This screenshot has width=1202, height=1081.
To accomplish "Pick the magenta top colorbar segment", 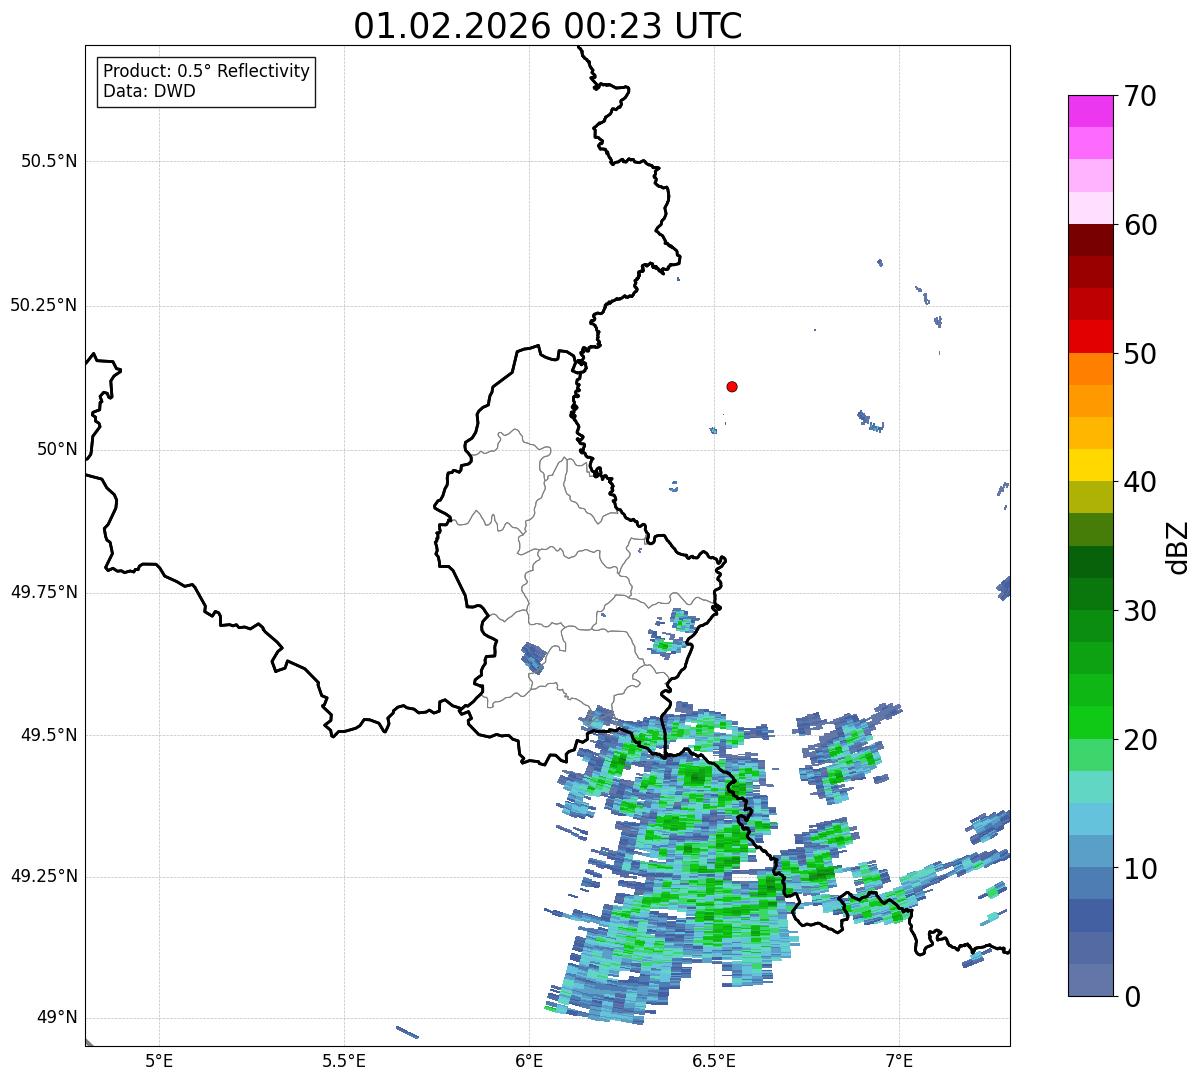I will 1090,111.
